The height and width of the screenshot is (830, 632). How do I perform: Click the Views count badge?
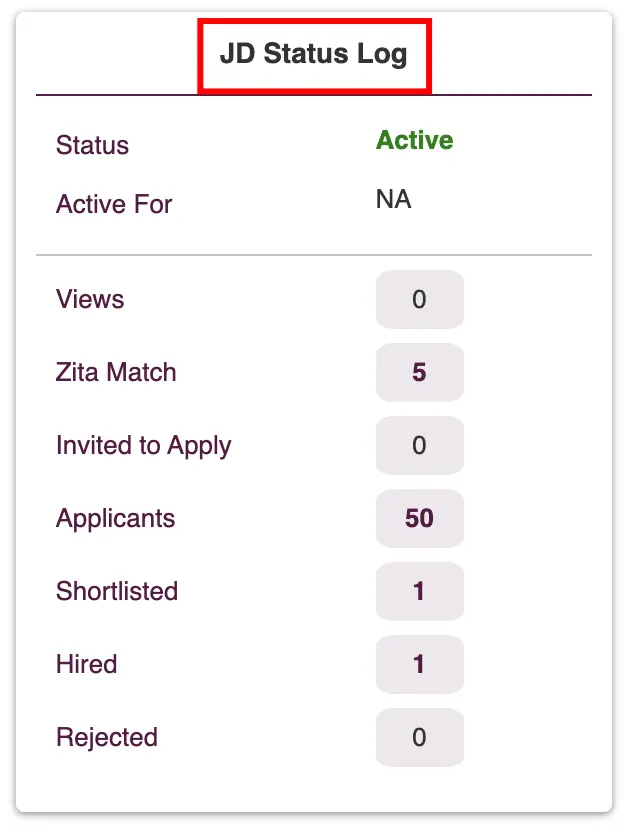[419, 299]
